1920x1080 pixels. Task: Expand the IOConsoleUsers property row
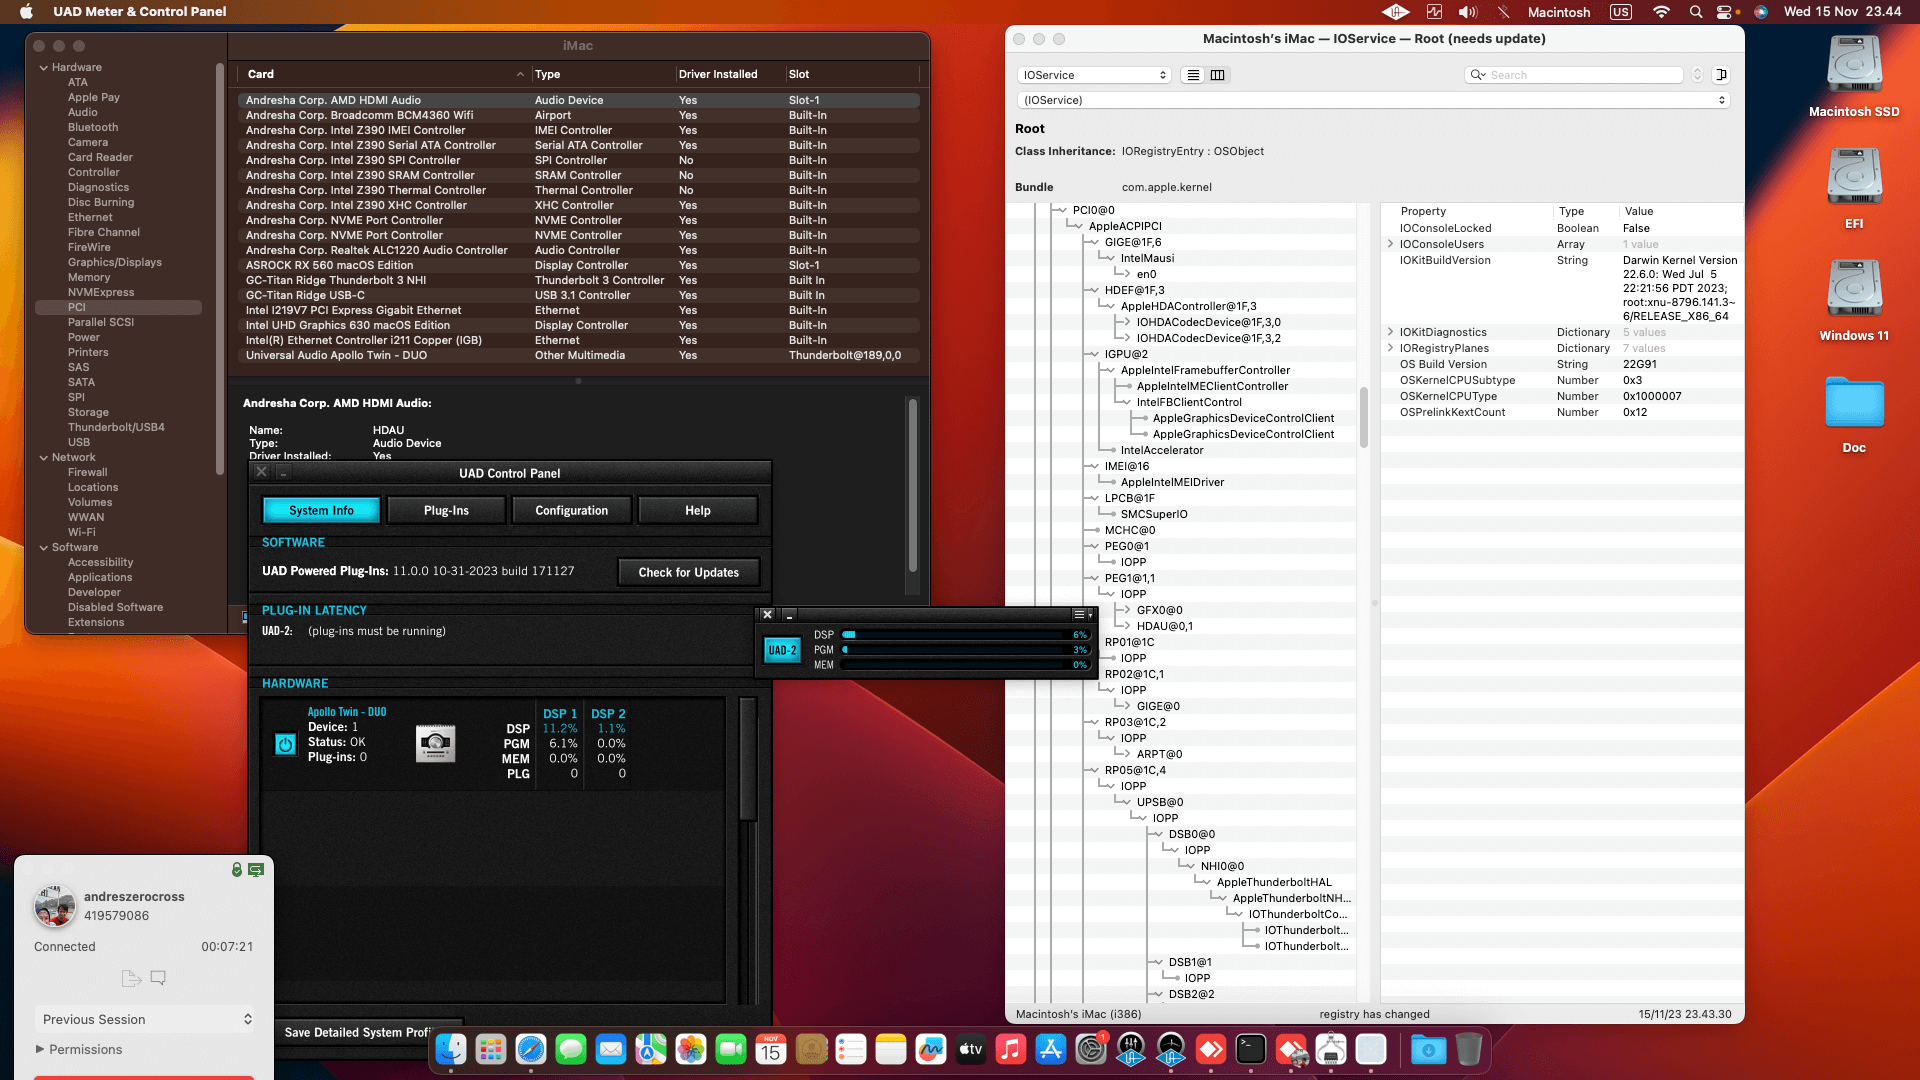tap(1390, 244)
